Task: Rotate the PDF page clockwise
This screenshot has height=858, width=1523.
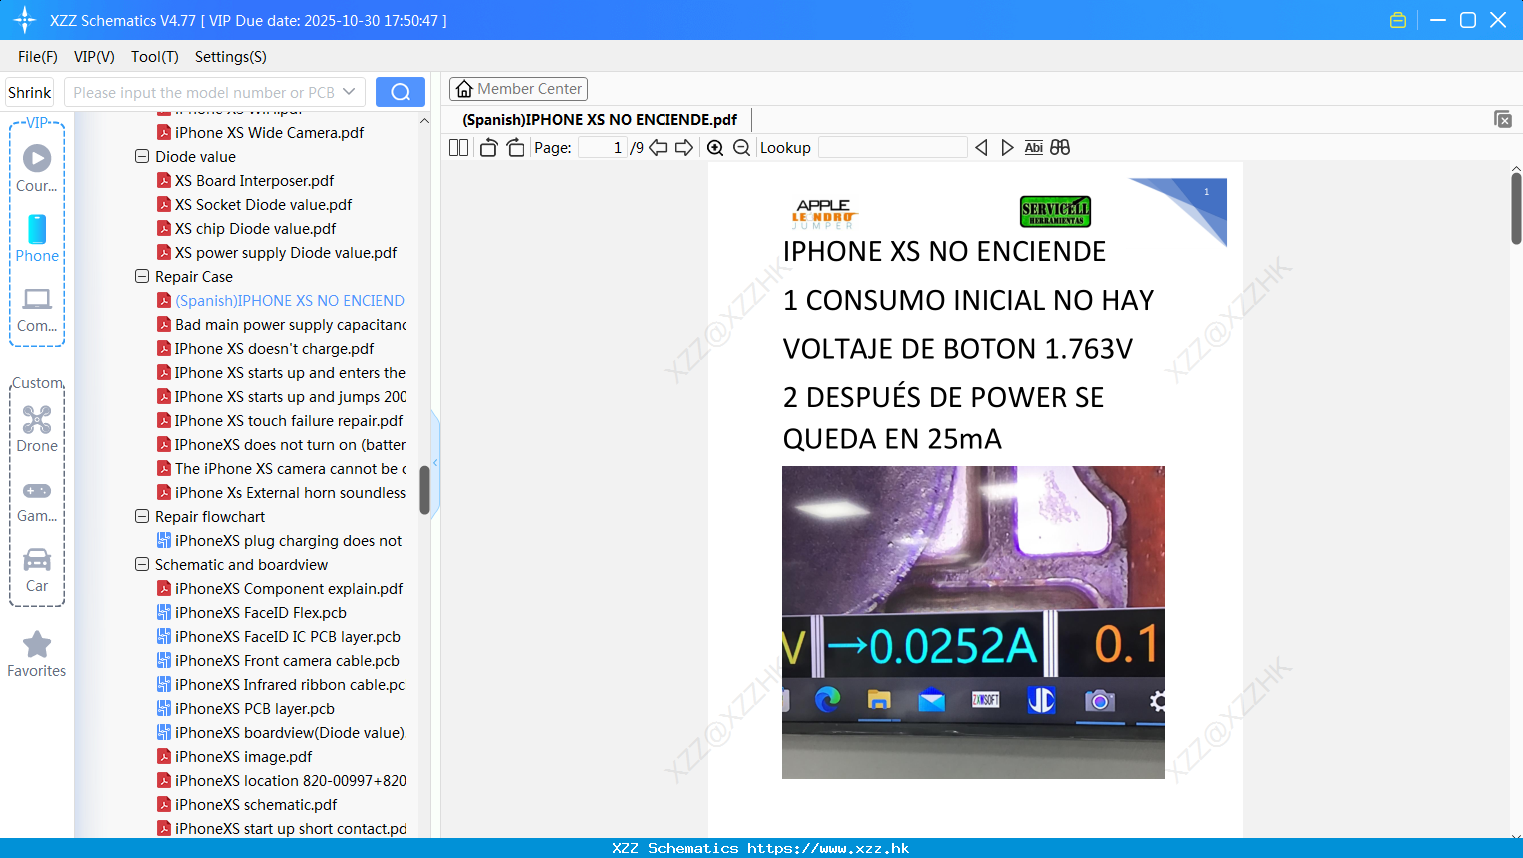Action: (x=515, y=147)
